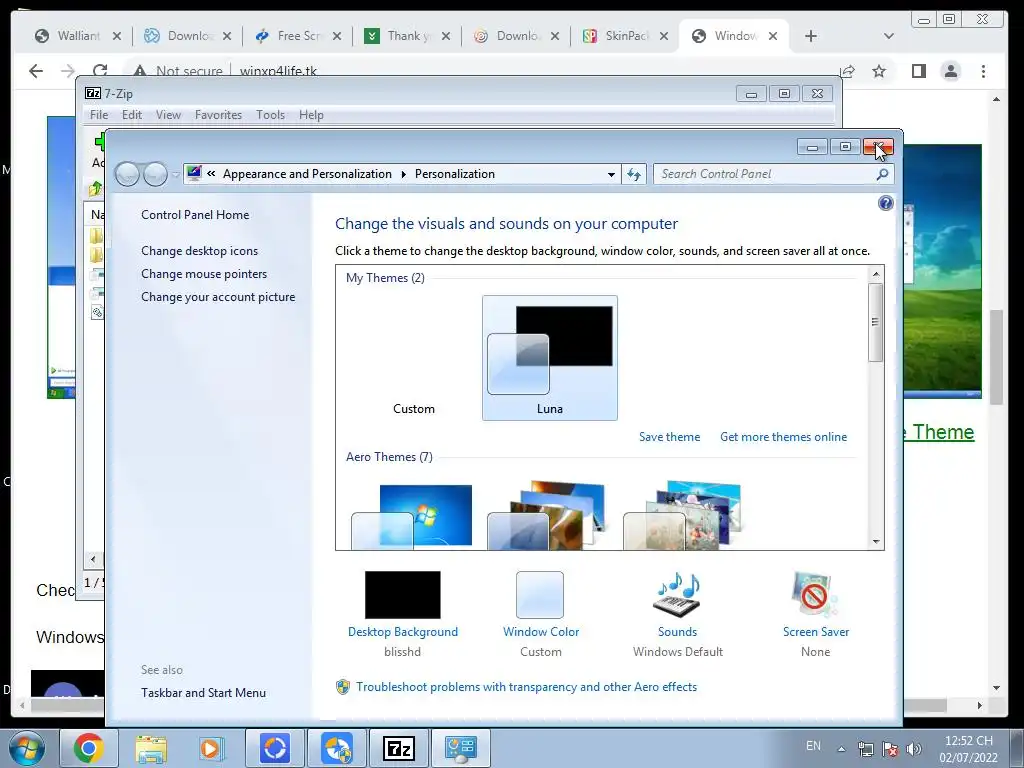Click the Save theme link
Screen dimensions: 1024x768
(x=669, y=437)
